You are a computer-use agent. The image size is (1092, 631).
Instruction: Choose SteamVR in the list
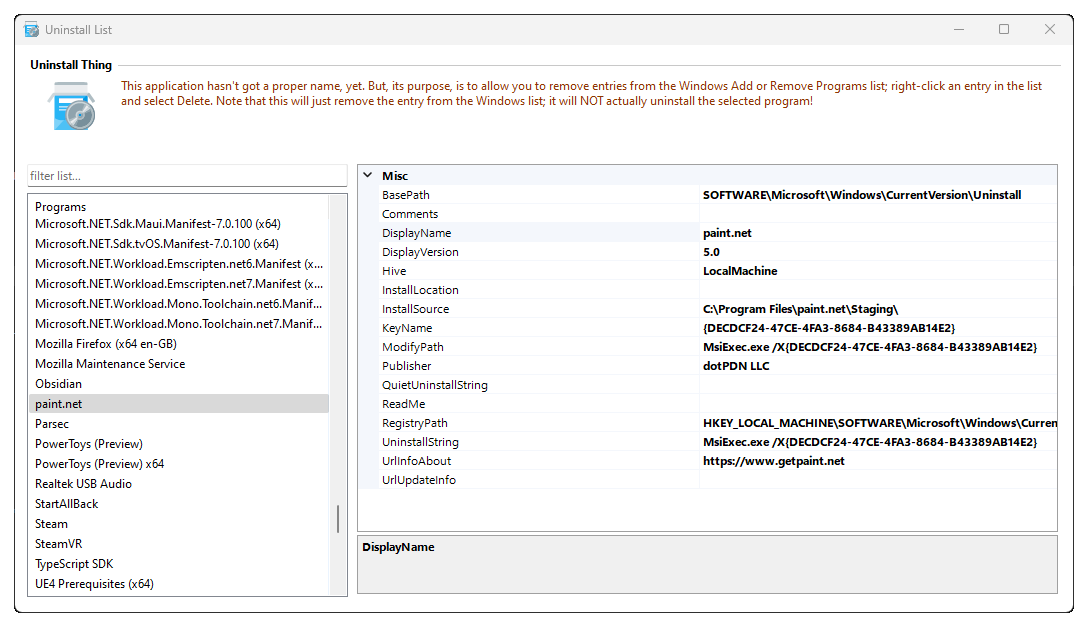pyautogui.click(x=58, y=544)
